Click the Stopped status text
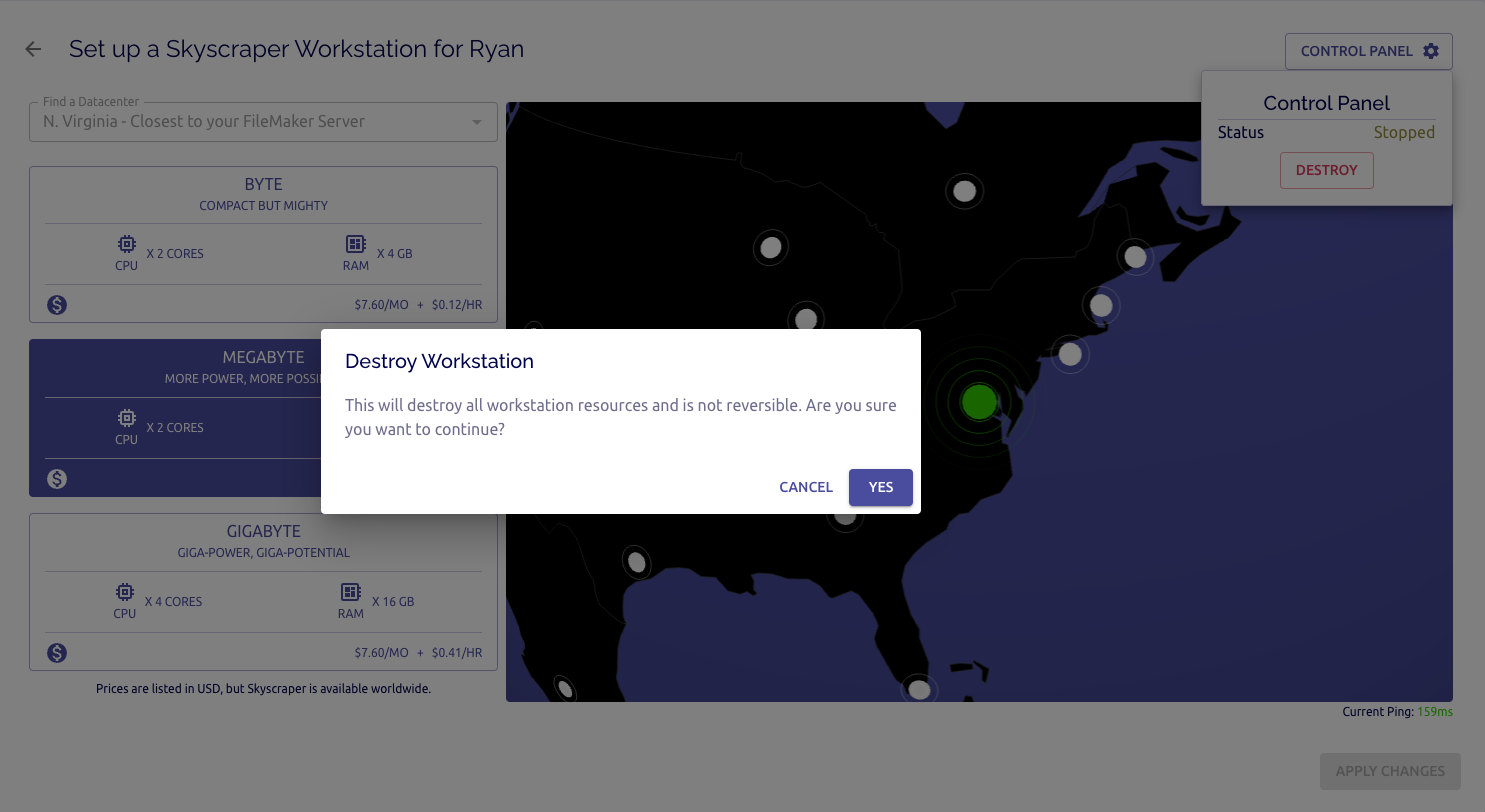 1404,132
